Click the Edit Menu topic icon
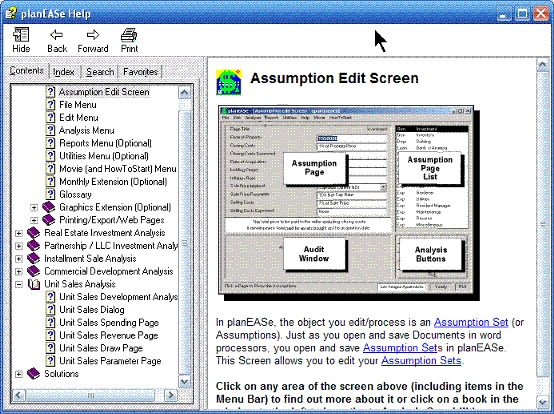The image size is (554, 414). point(51,117)
